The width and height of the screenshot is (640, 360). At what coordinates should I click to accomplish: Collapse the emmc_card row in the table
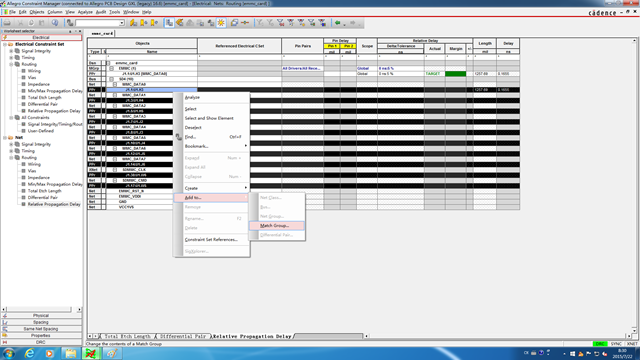click(x=108, y=63)
